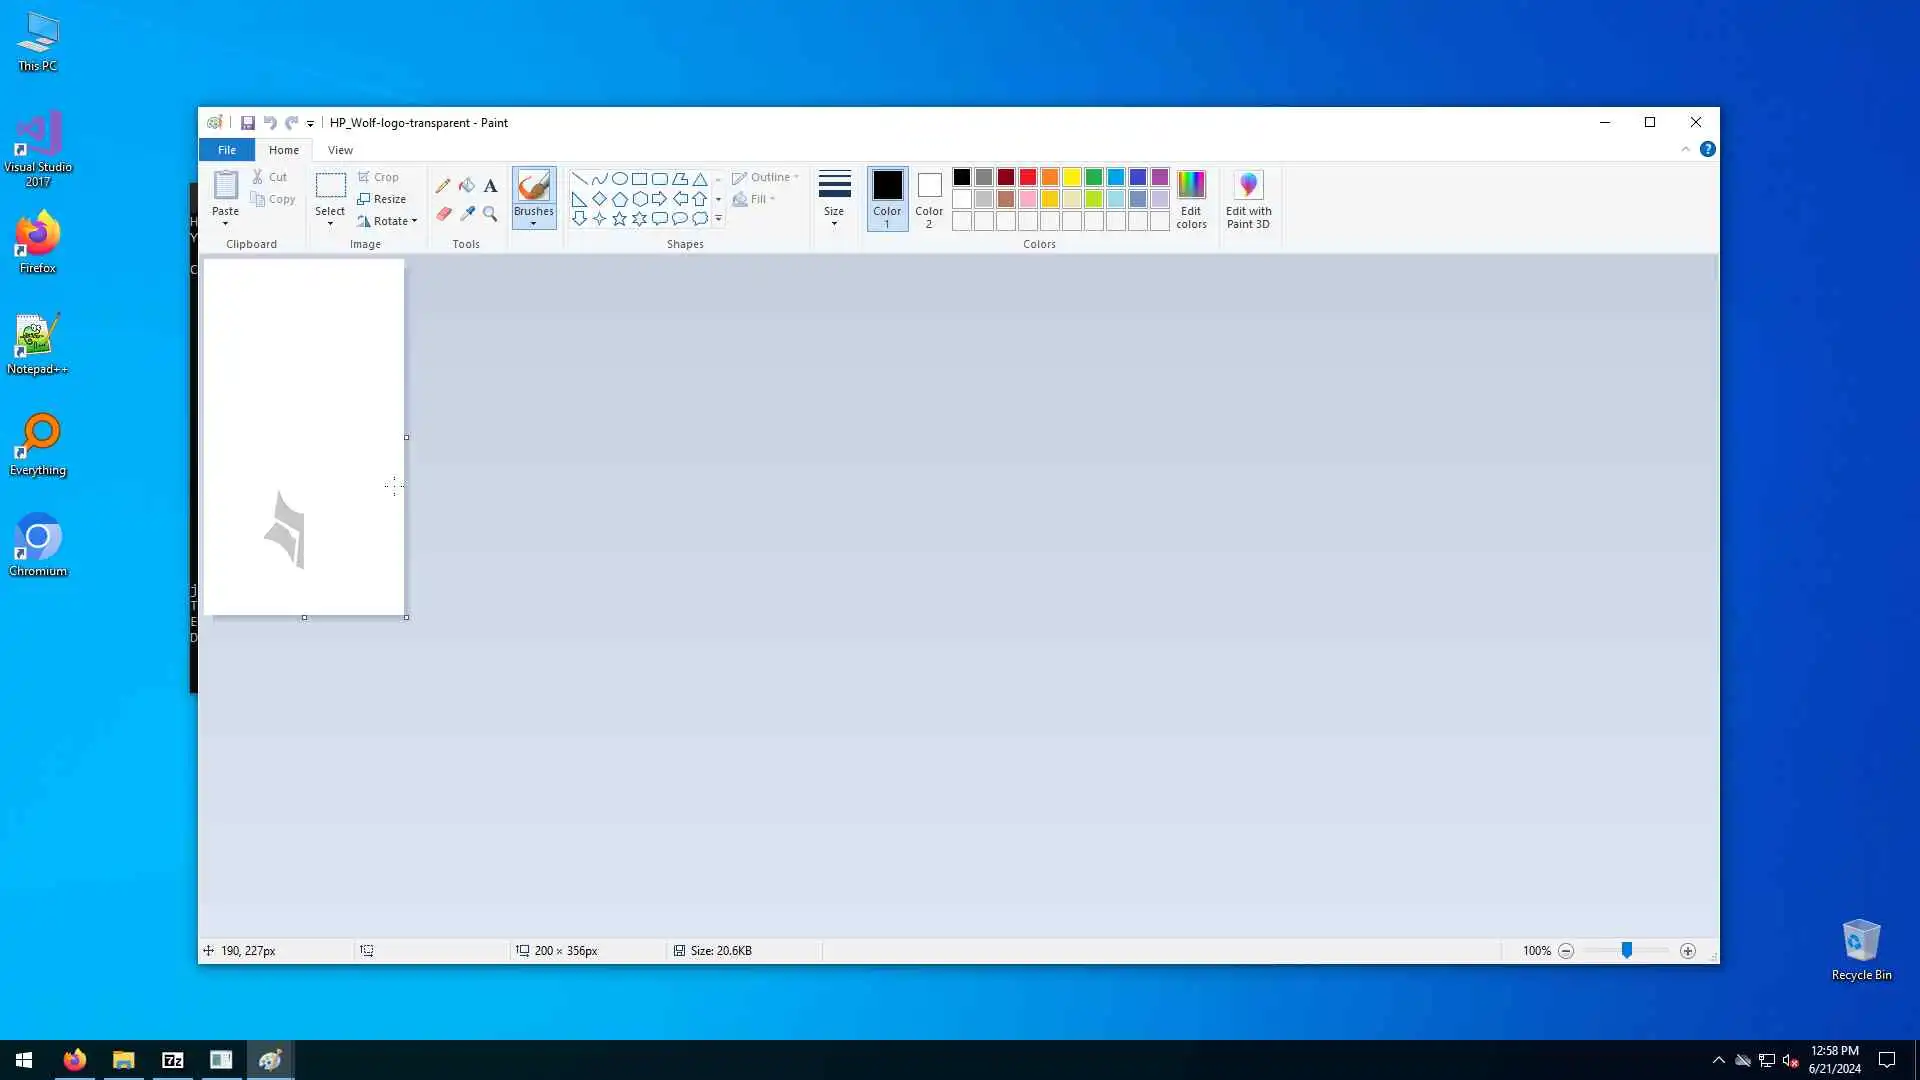Switch to the View tab
Viewport: 1920px width, 1080px height.
(x=340, y=150)
